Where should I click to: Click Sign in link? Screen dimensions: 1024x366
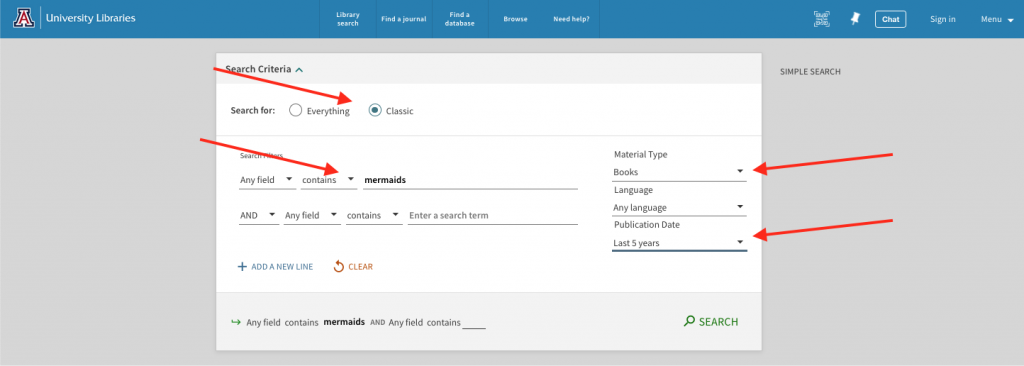[943, 19]
